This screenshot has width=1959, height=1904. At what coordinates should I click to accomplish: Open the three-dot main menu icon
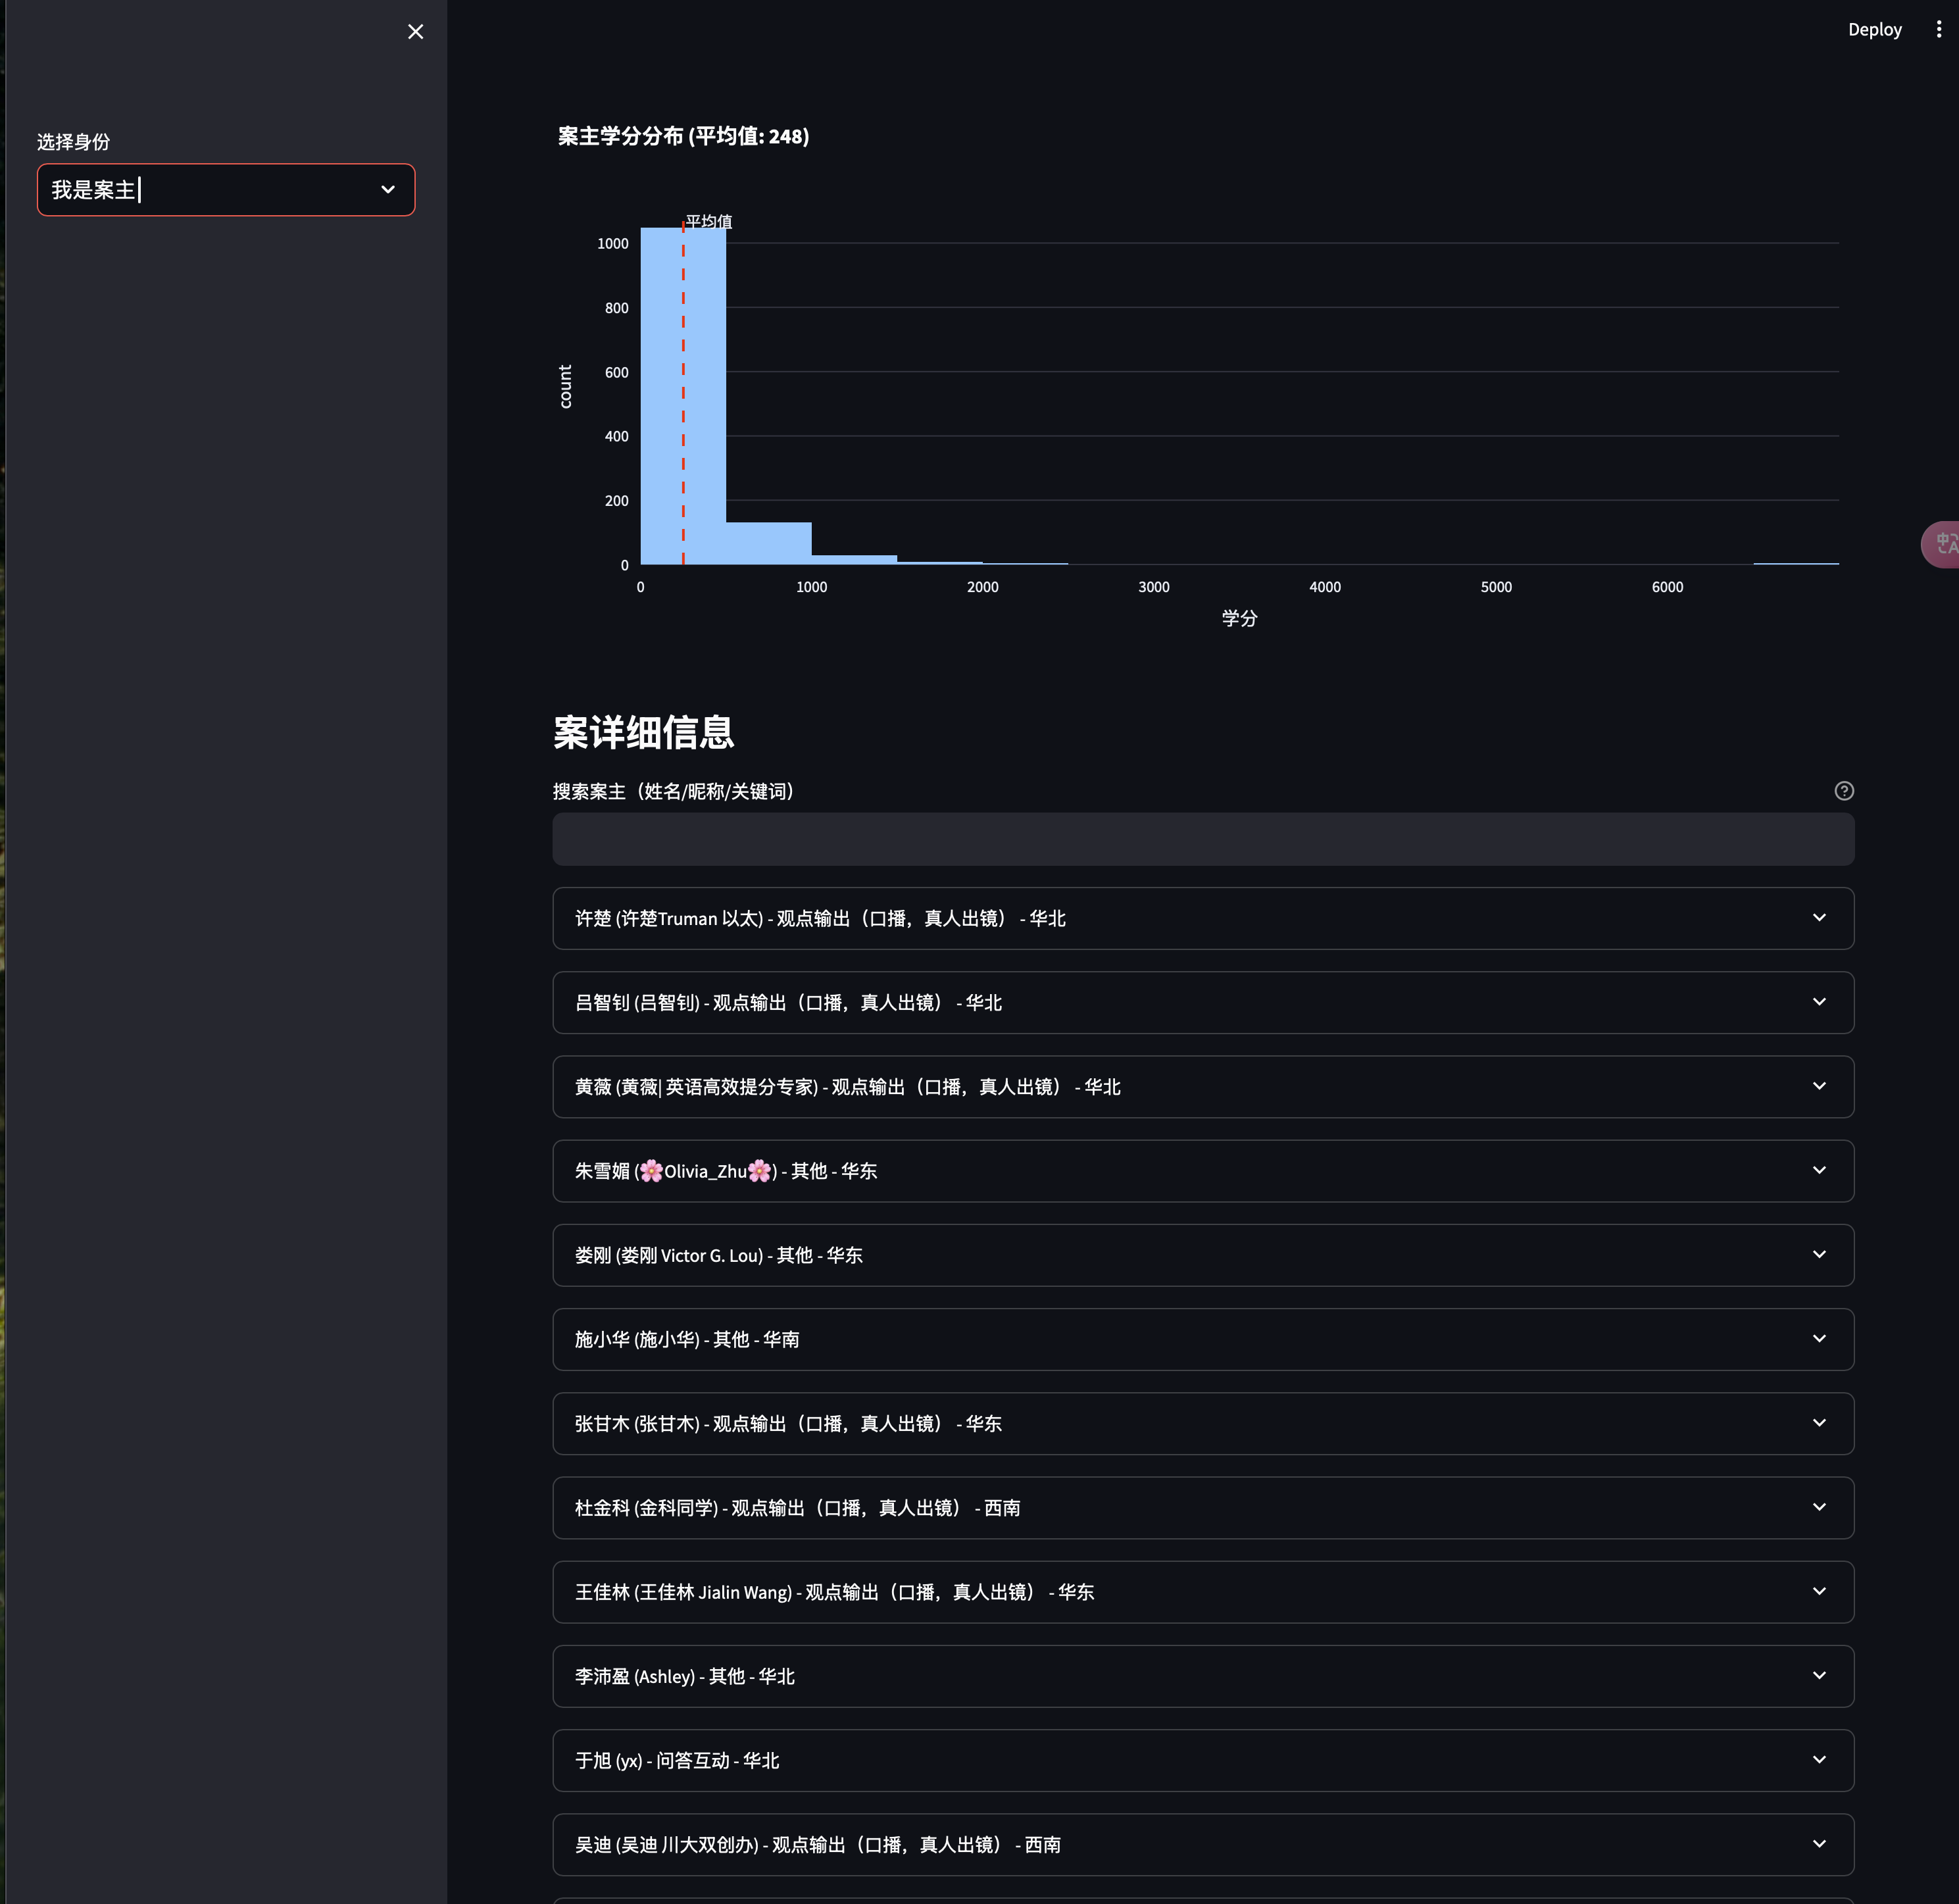(x=1938, y=30)
